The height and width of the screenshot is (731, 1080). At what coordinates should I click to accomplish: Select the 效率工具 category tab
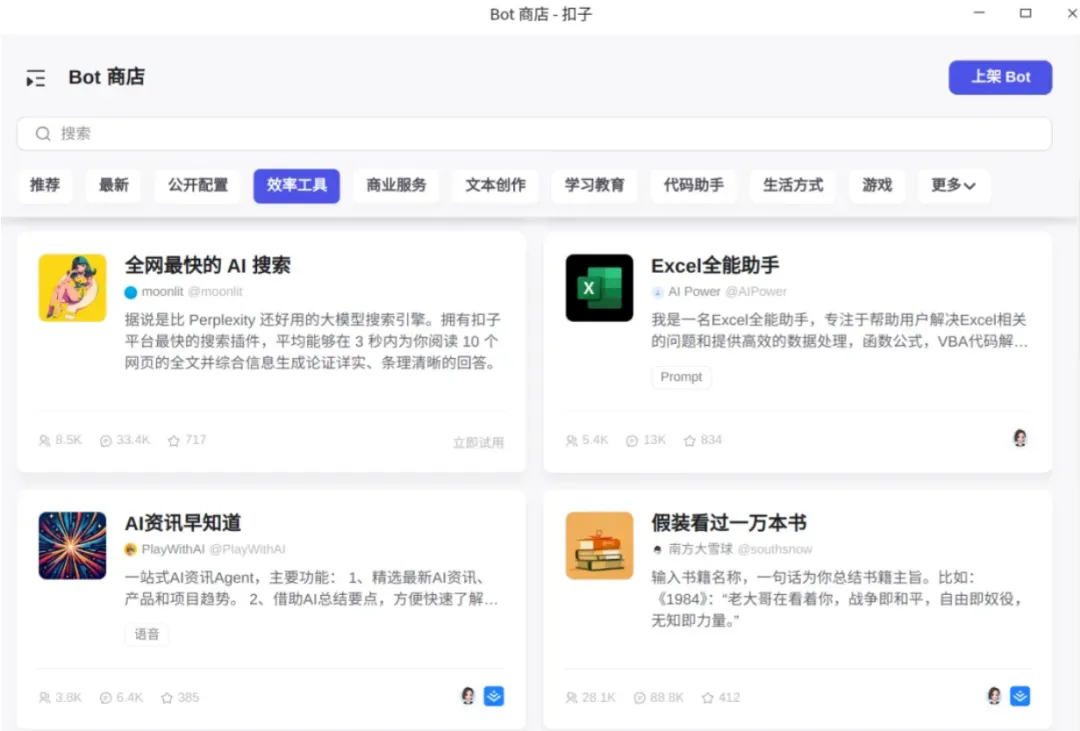297,185
